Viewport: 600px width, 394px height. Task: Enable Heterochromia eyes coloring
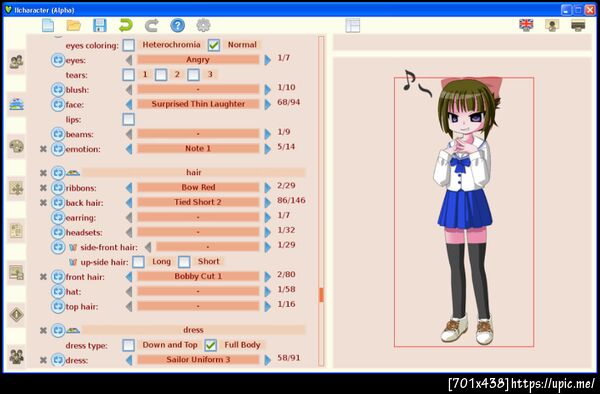[x=129, y=45]
